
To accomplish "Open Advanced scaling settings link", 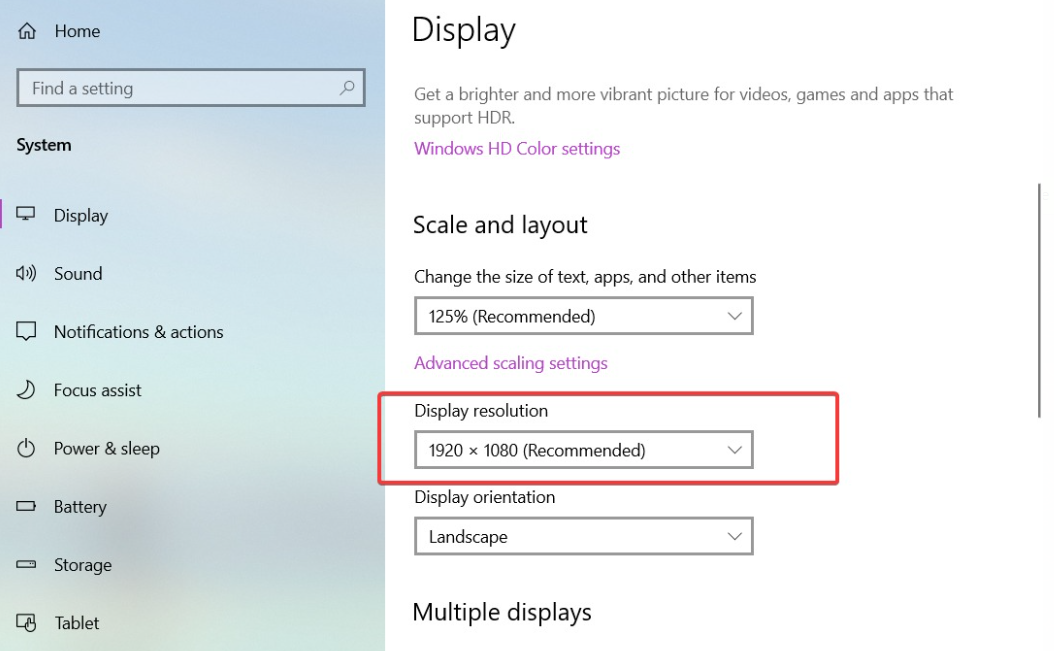I will [511, 363].
